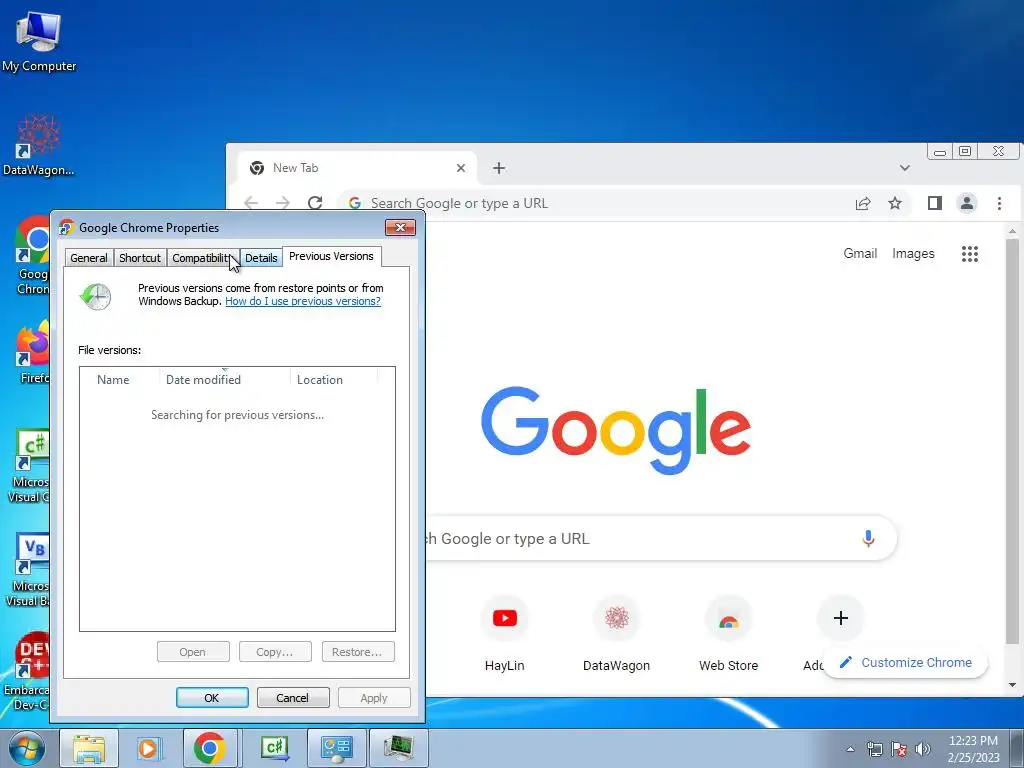Open Windows Explorer from the taskbar
The width and height of the screenshot is (1024, 768).
pyautogui.click(x=89, y=748)
